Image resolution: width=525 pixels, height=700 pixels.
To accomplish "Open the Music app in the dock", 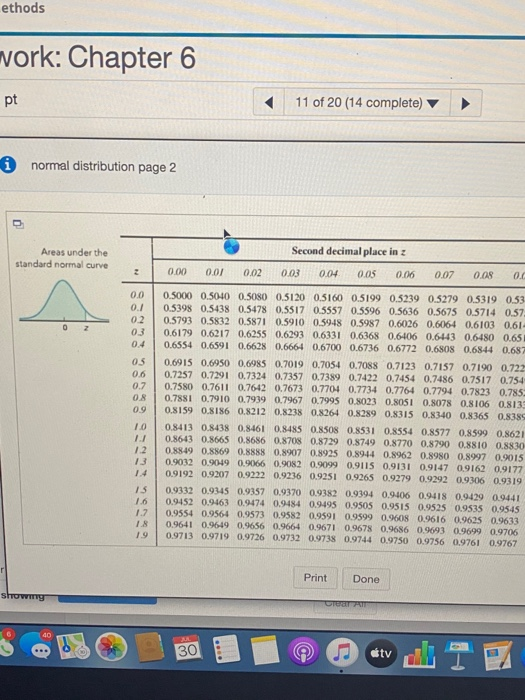I will (x=342, y=653).
